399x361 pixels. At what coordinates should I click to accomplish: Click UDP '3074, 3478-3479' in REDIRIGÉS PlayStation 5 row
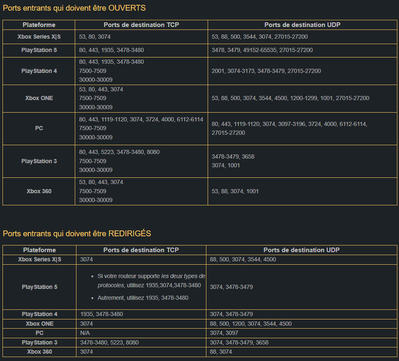coord(231,287)
